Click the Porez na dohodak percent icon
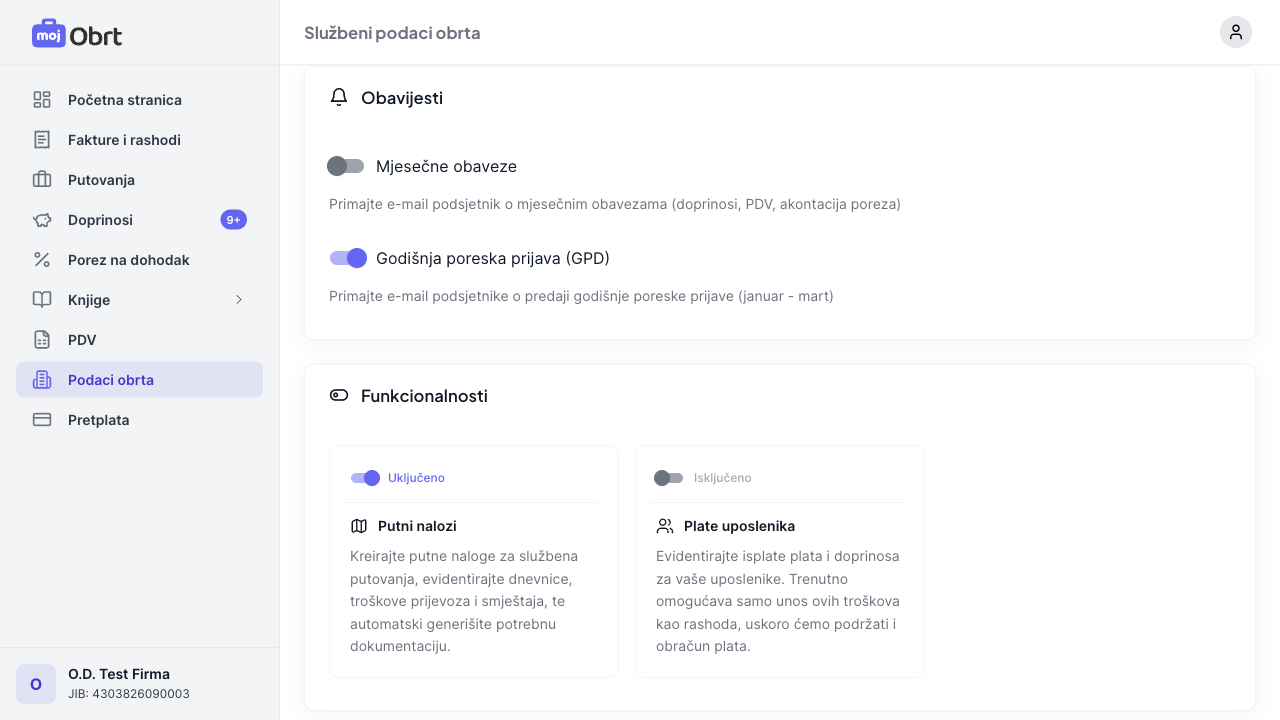This screenshot has width=1280, height=720. [42, 260]
